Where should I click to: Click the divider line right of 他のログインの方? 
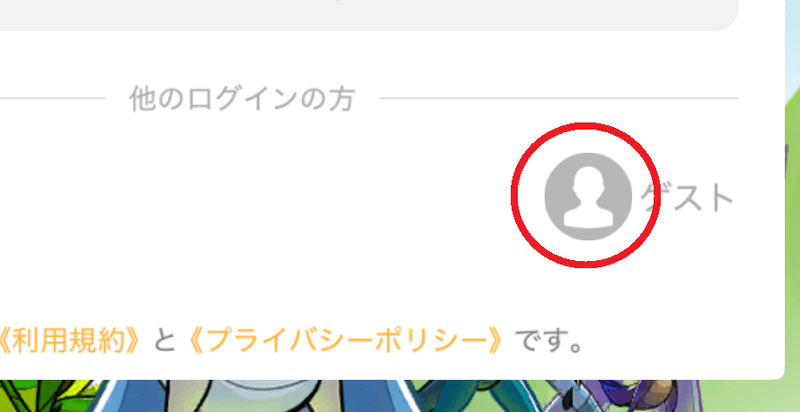559,98
